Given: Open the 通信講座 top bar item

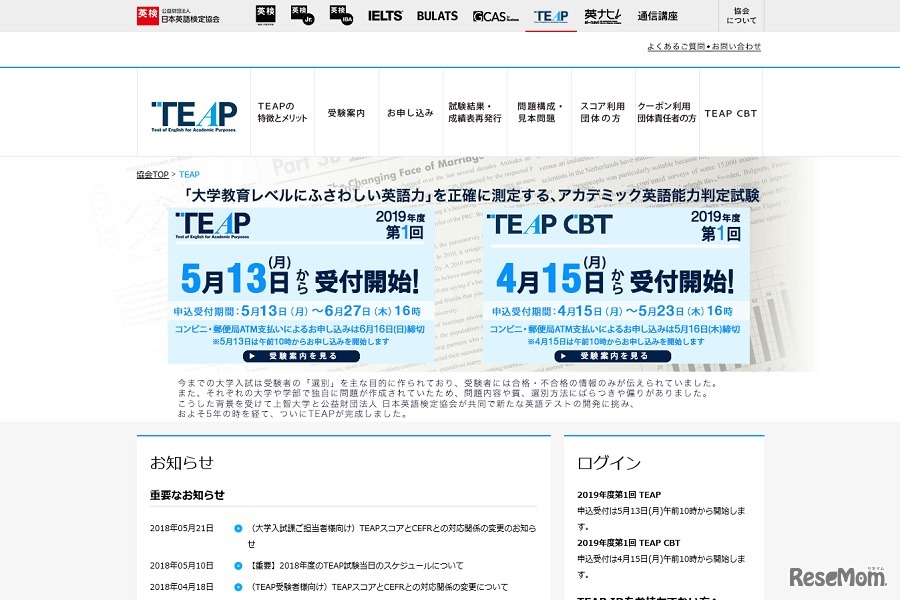Looking at the screenshot, I should (657, 16).
